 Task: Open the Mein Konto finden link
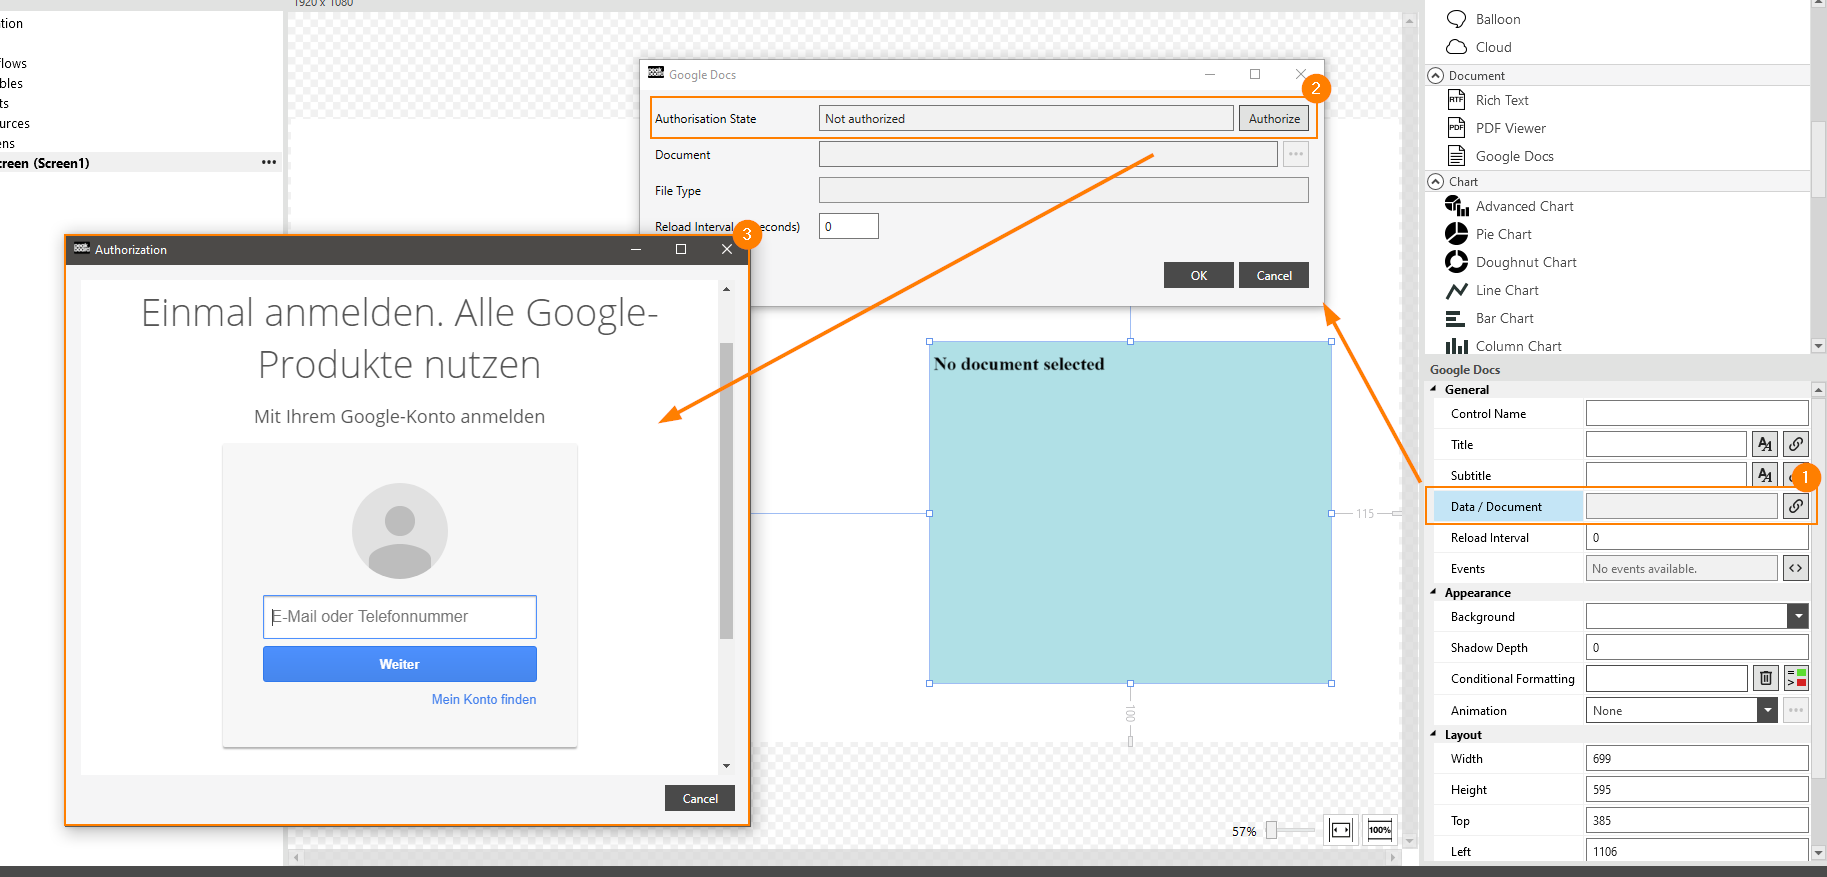[x=484, y=699]
